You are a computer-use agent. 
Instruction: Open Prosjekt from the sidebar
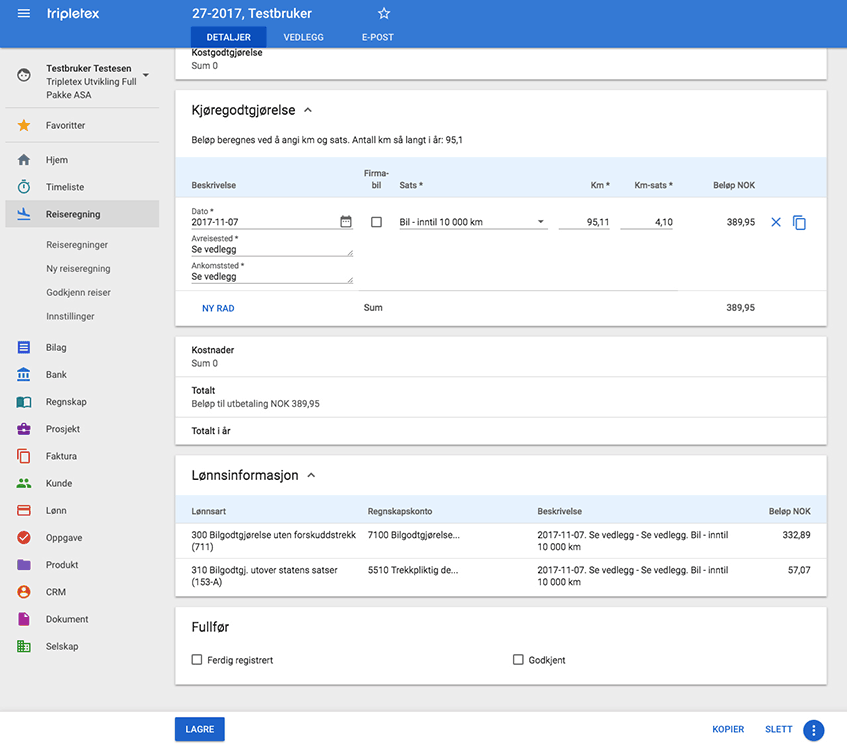(x=62, y=429)
